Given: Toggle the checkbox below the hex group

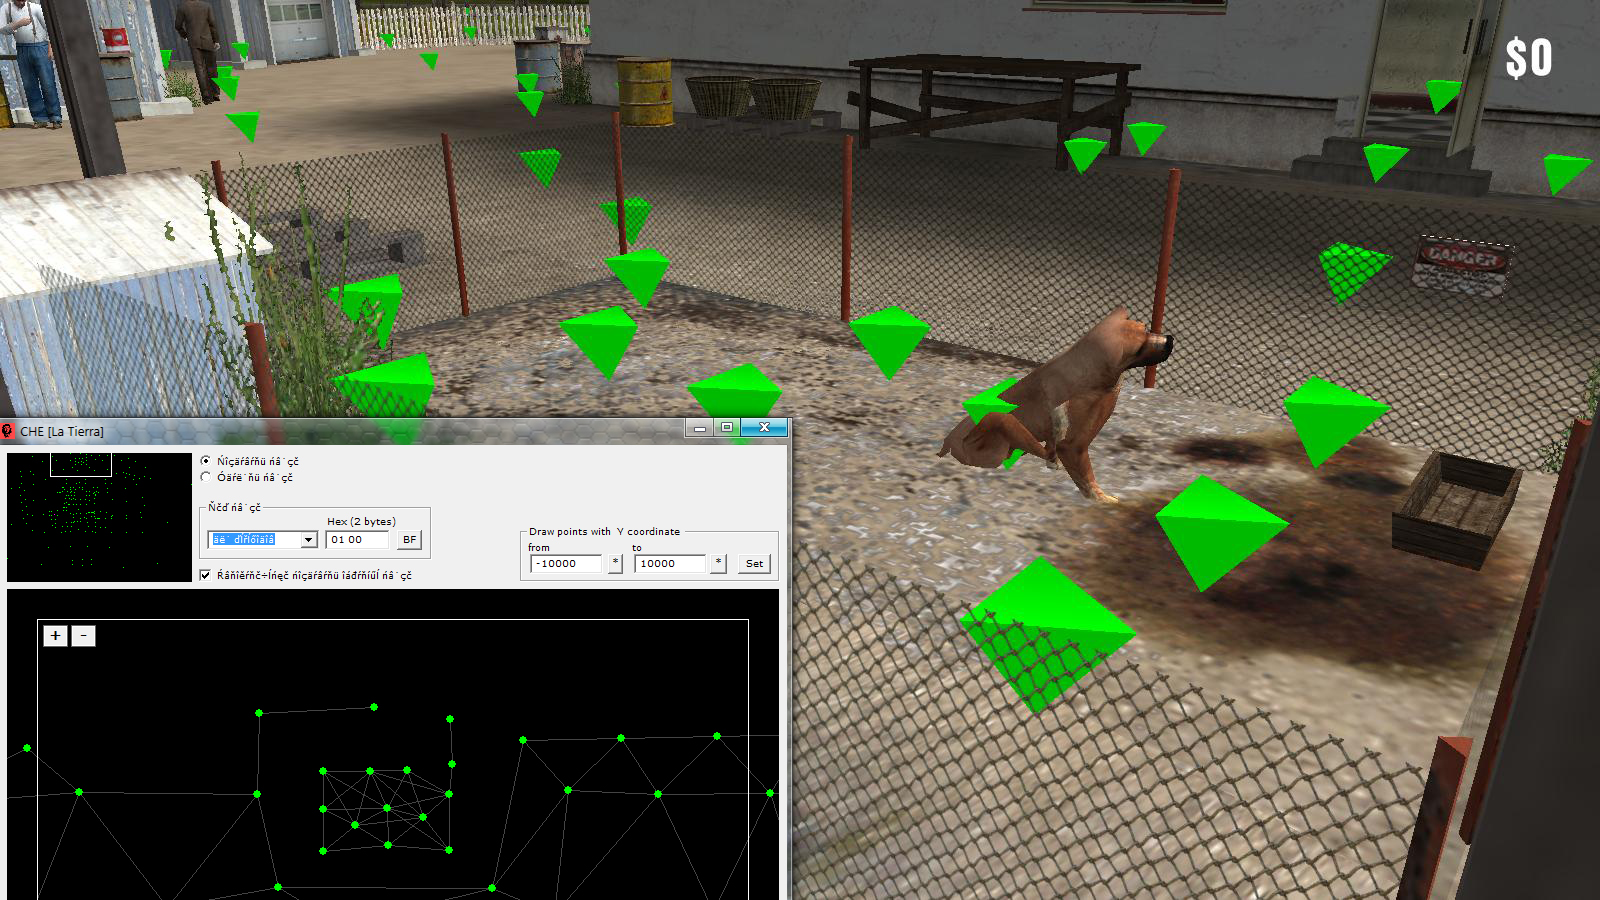Looking at the screenshot, I should click(205, 575).
